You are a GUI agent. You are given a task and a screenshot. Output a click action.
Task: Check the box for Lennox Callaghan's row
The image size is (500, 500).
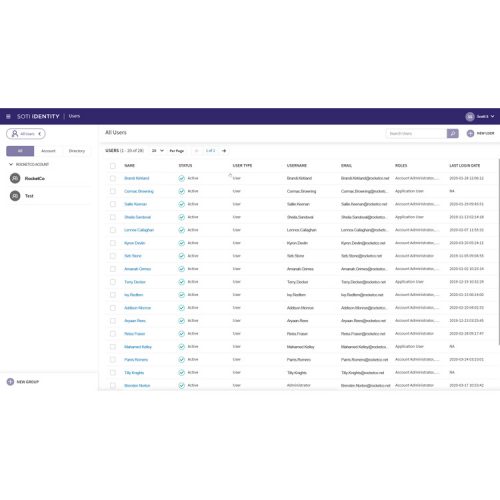coord(113,230)
